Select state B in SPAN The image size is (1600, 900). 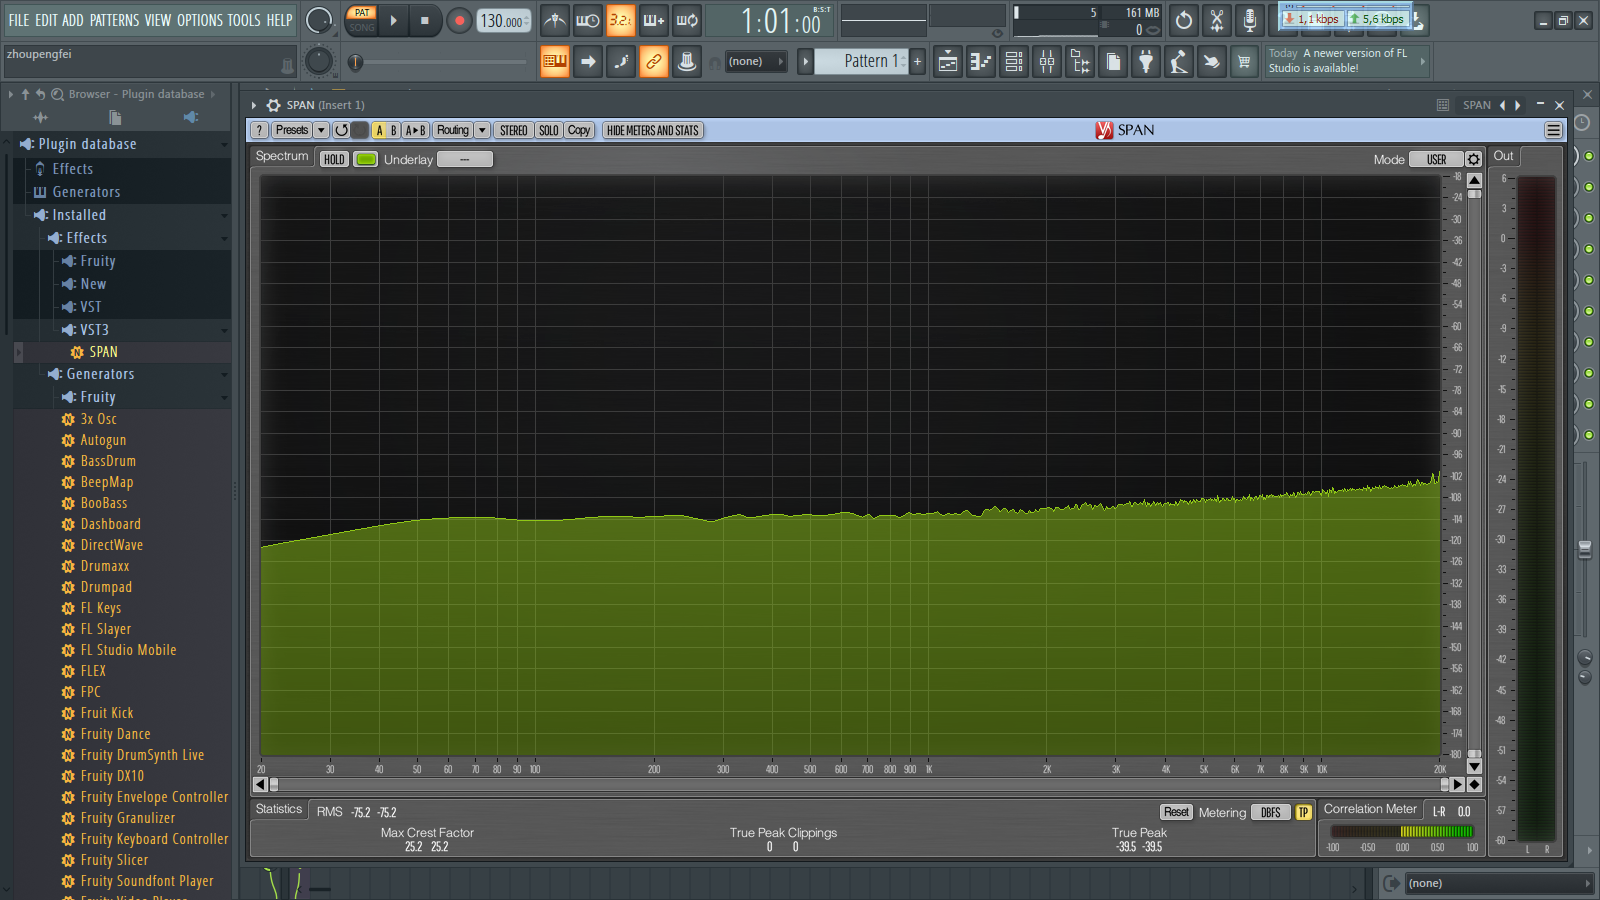click(393, 130)
